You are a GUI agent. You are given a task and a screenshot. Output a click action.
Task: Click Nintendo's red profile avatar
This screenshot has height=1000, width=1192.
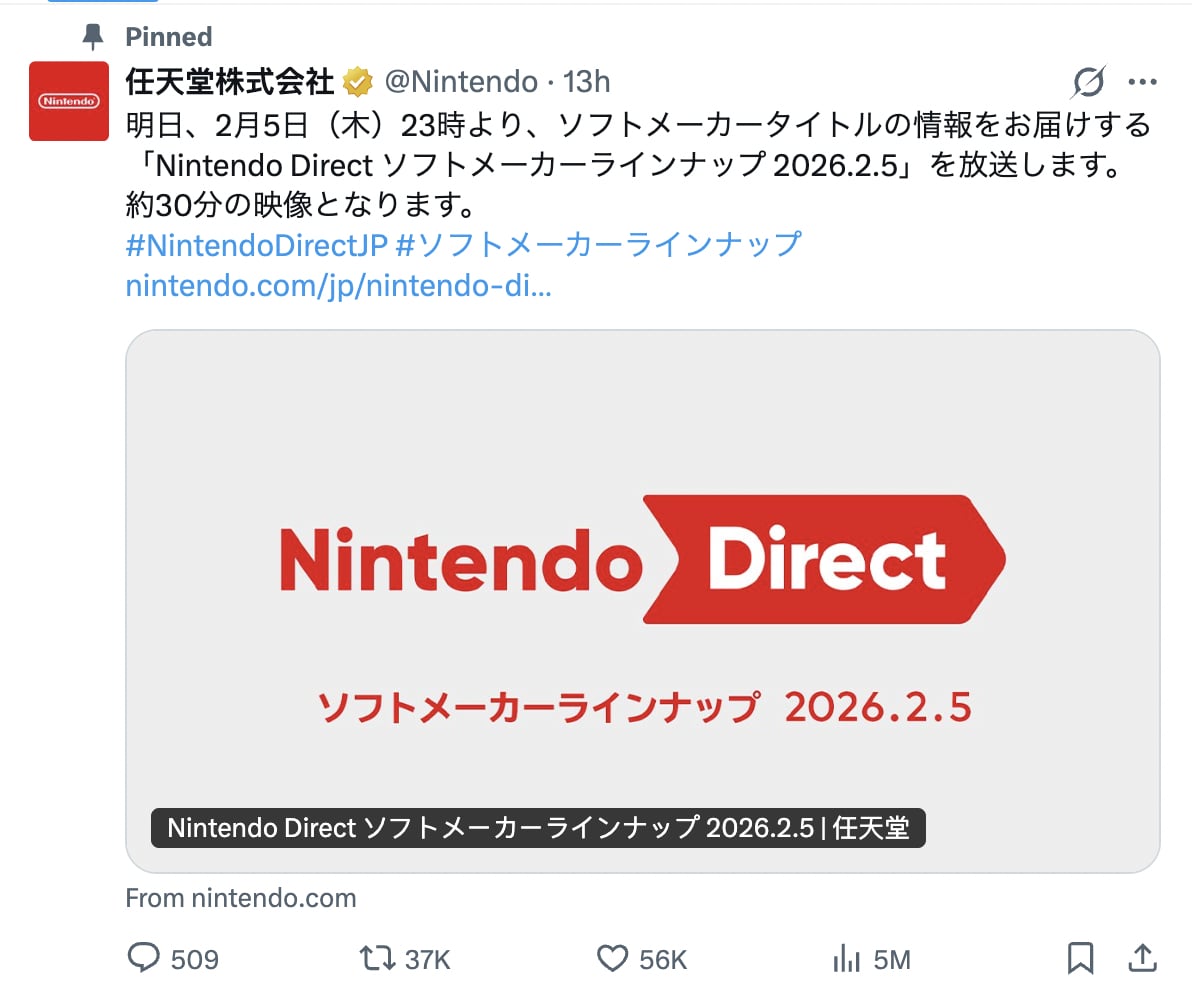(x=68, y=102)
